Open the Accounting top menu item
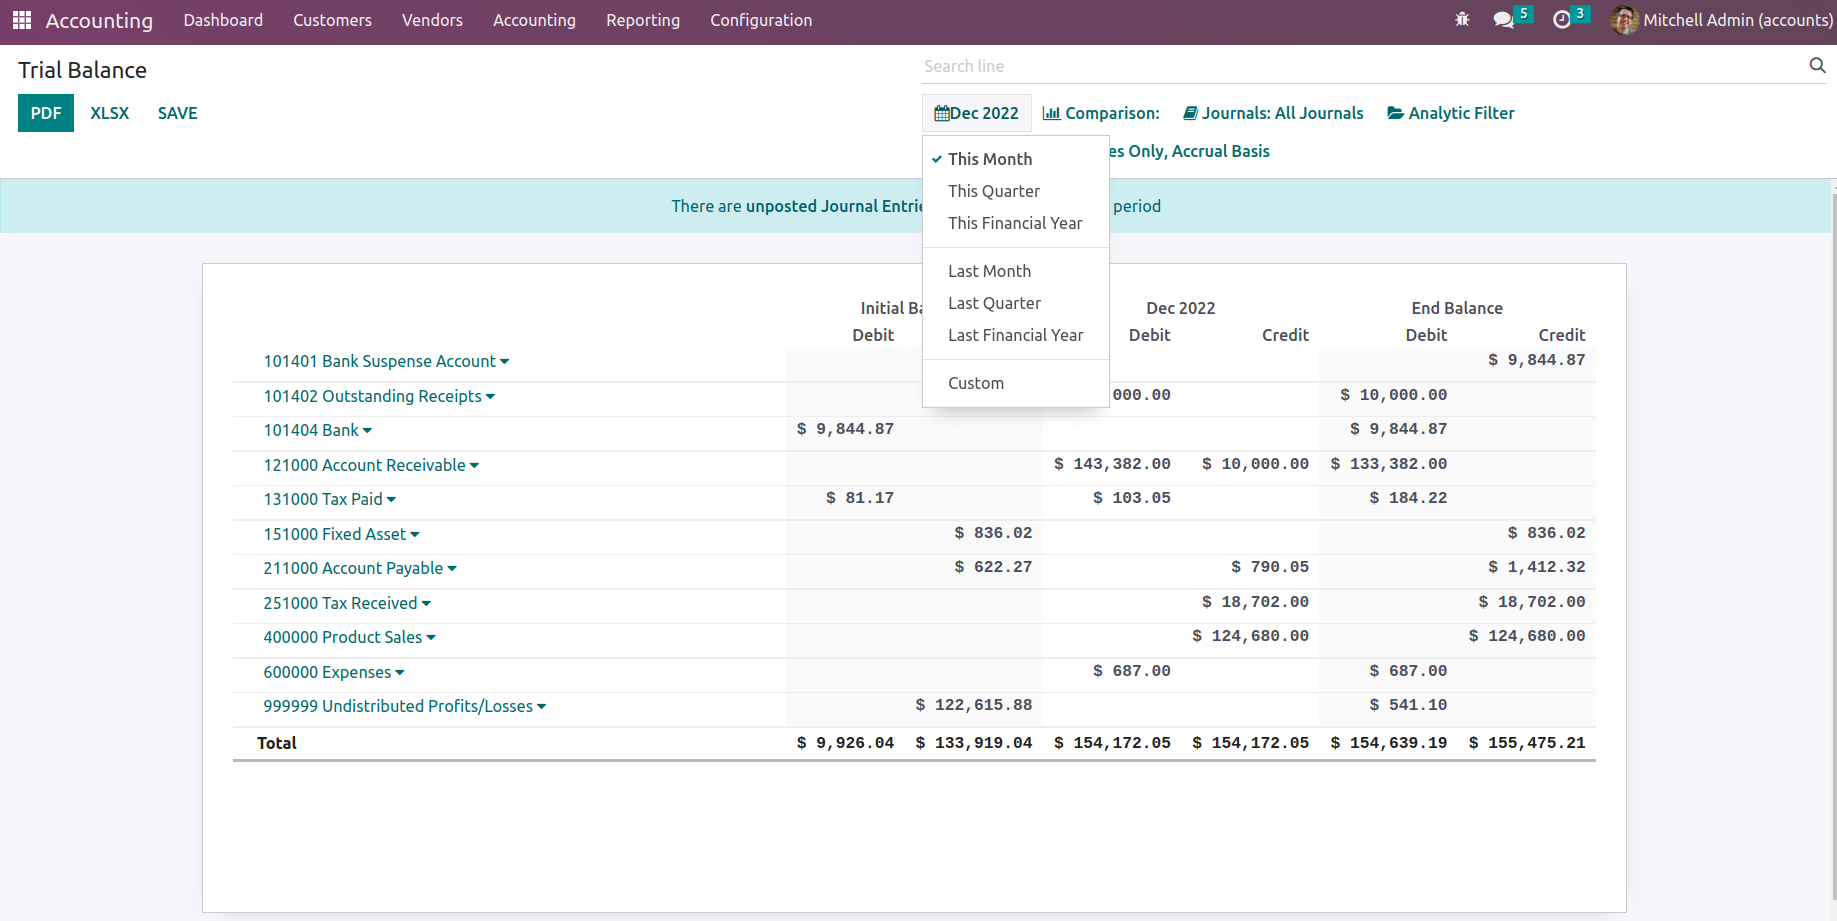Image resolution: width=1837 pixels, height=921 pixels. (534, 20)
